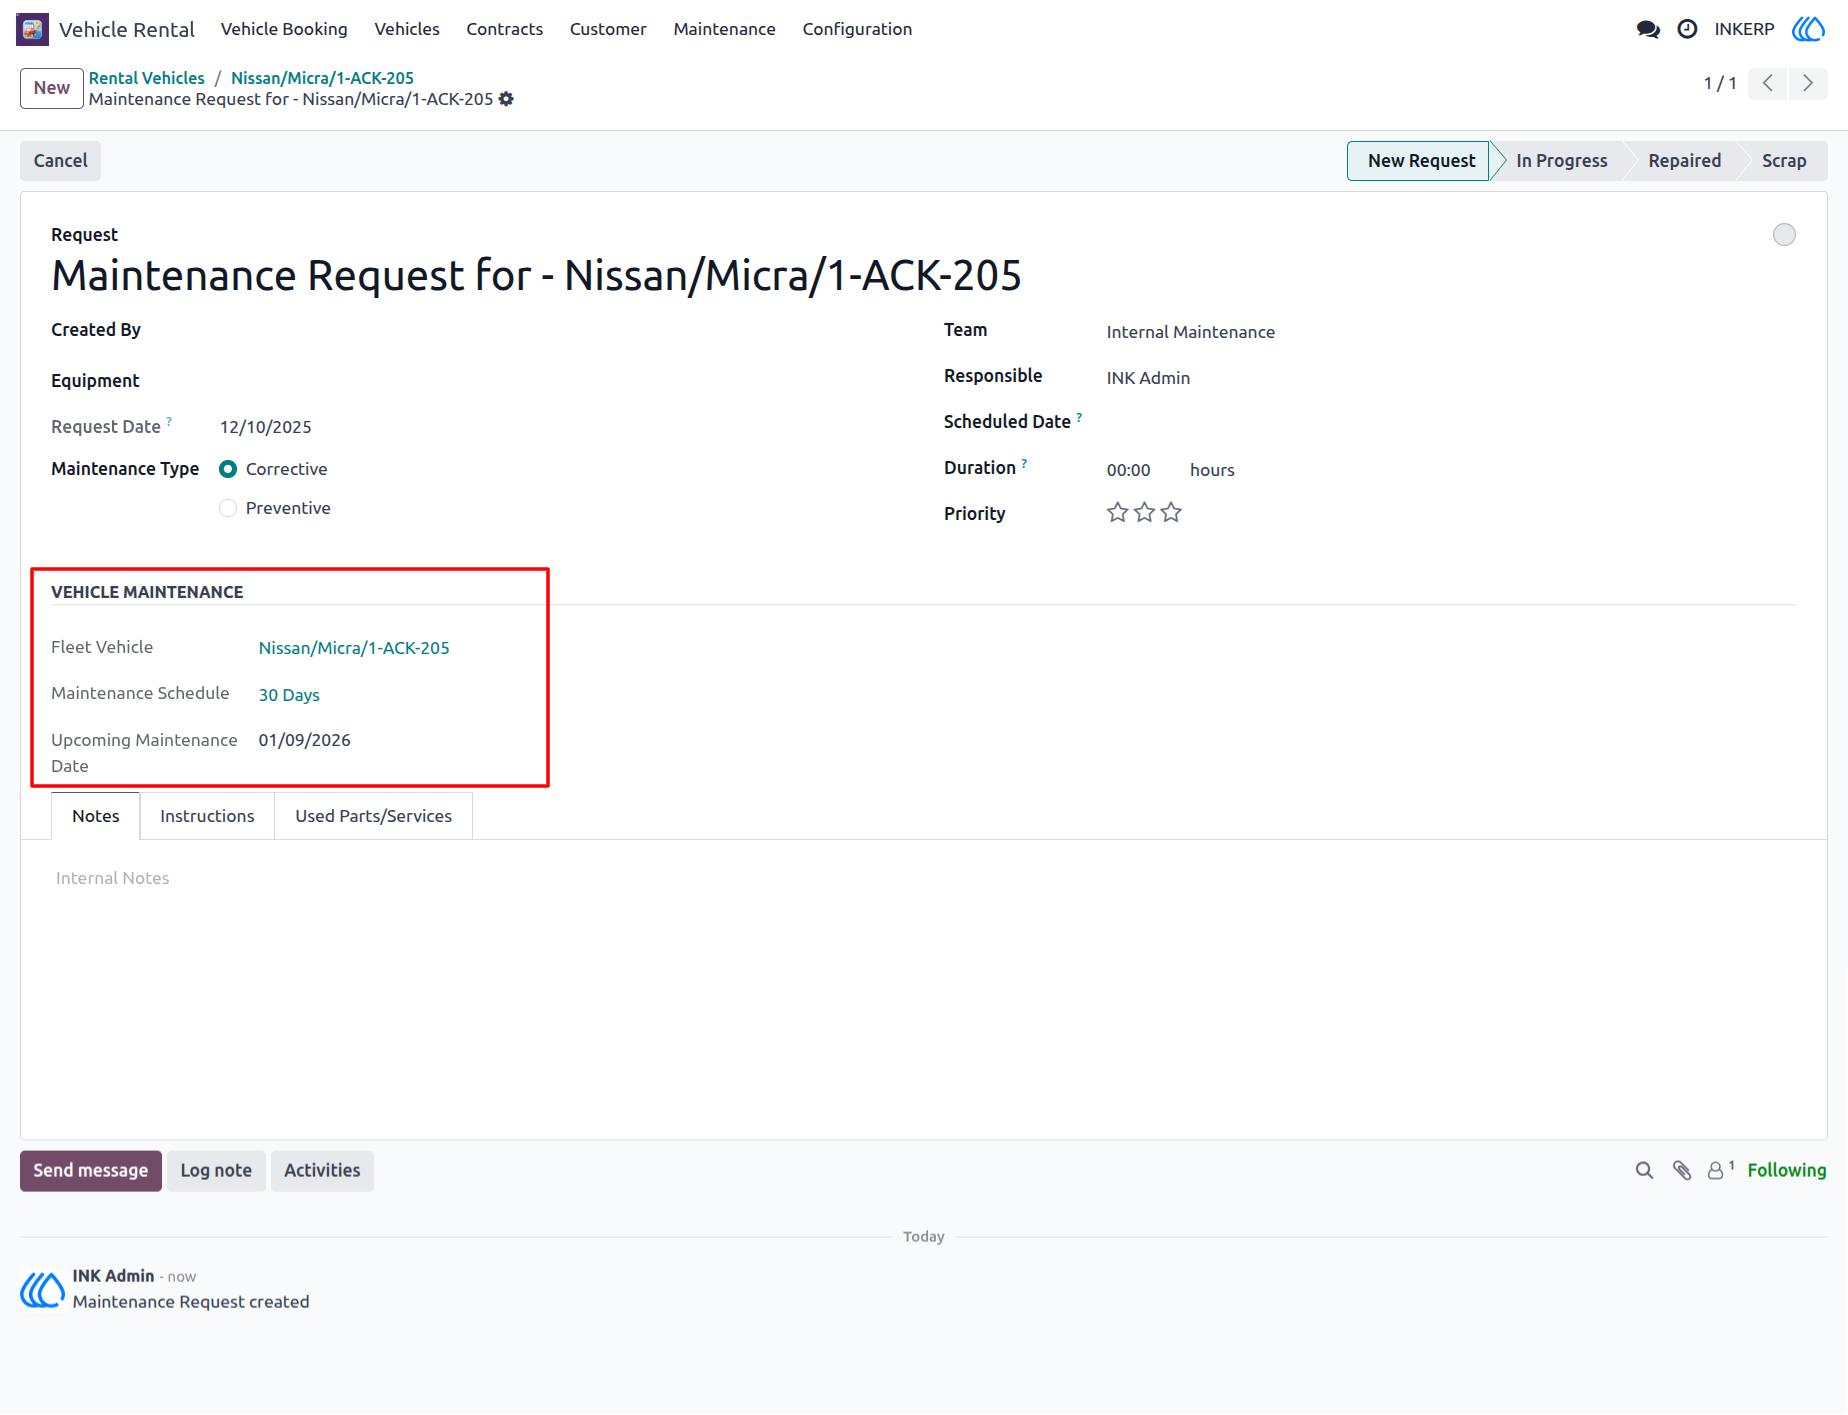Image resolution: width=1848 pixels, height=1415 pixels.
Task: Click INK Admin avatar in message log
Action: pos(42,1289)
